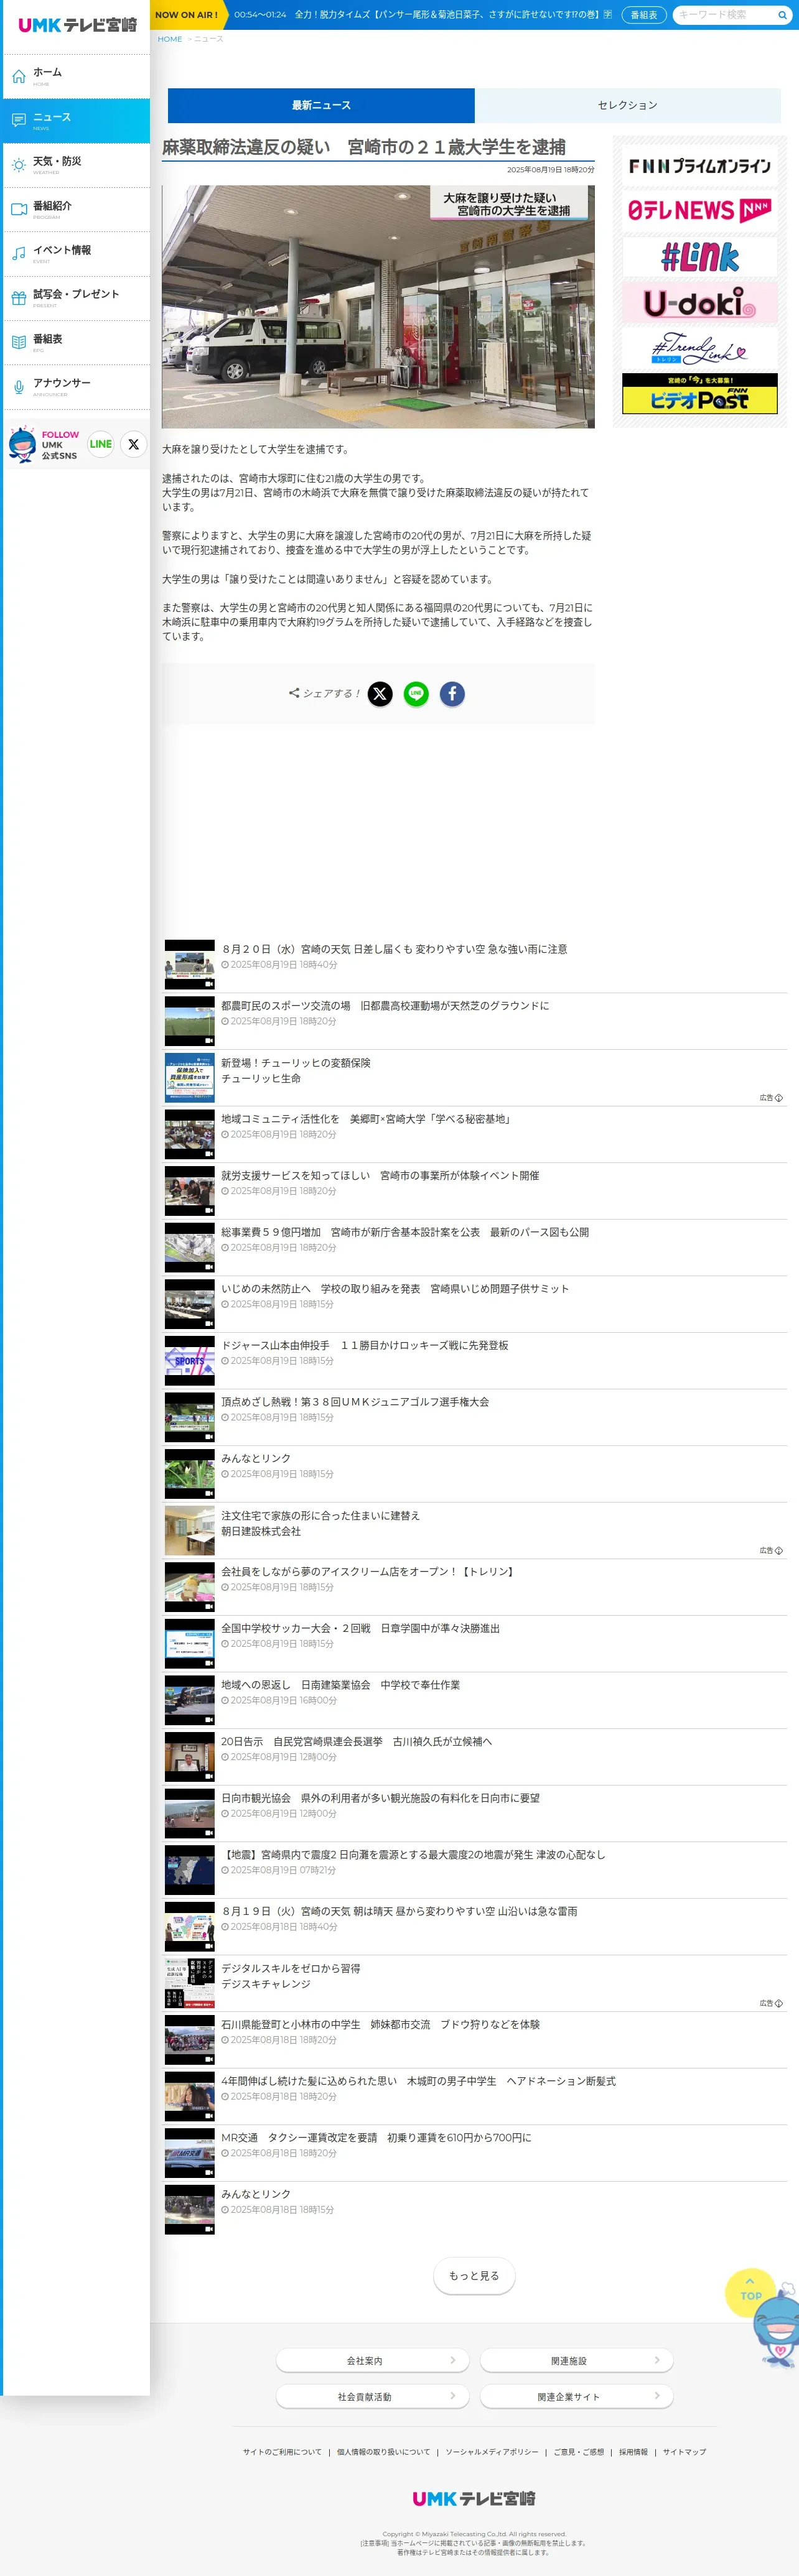Open the 関連企業サイト footer button
Screen dimensions: 799x2576
(x=576, y=2396)
